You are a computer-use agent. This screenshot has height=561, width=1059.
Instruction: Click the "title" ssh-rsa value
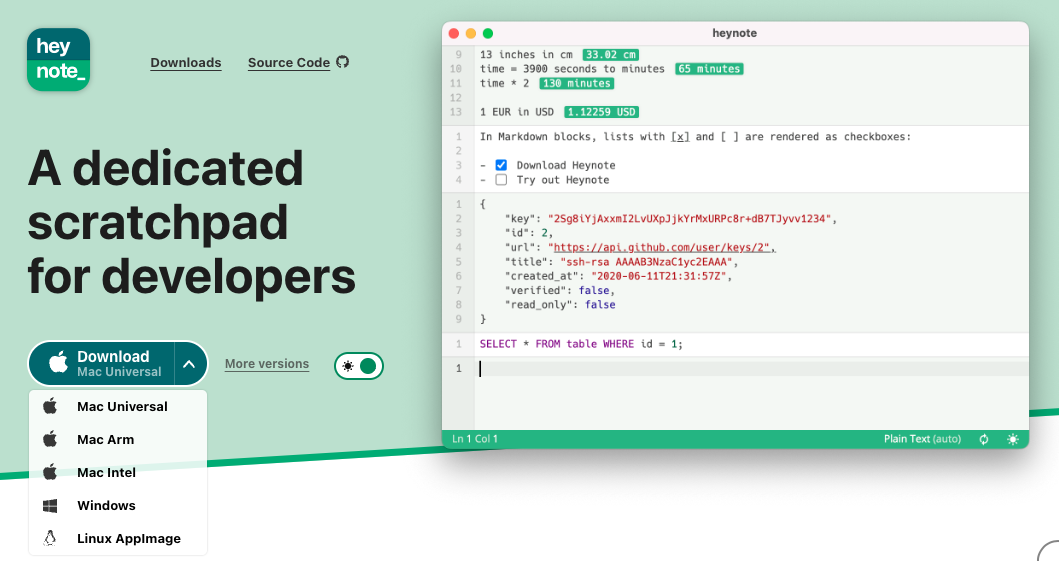[646, 262]
